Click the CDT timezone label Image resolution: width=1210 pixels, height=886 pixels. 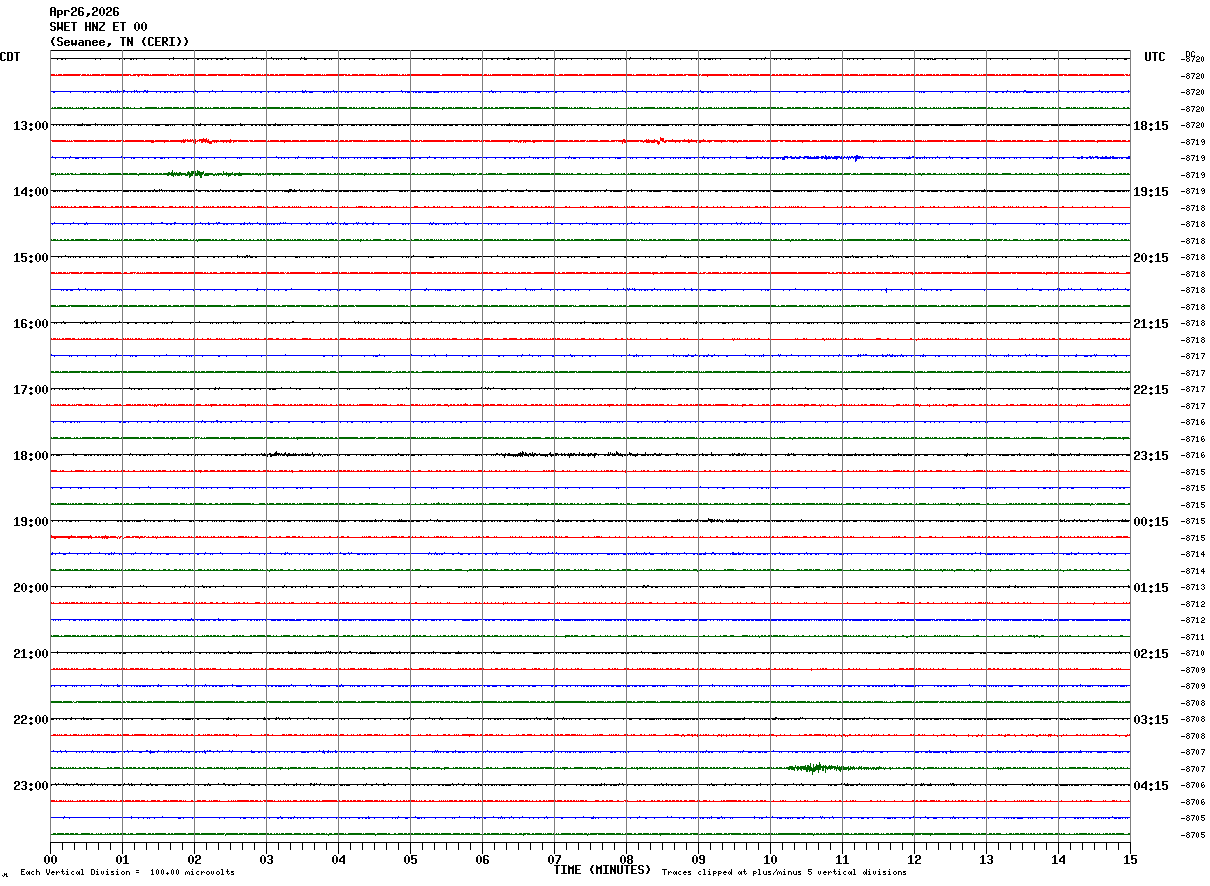point(10,57)
